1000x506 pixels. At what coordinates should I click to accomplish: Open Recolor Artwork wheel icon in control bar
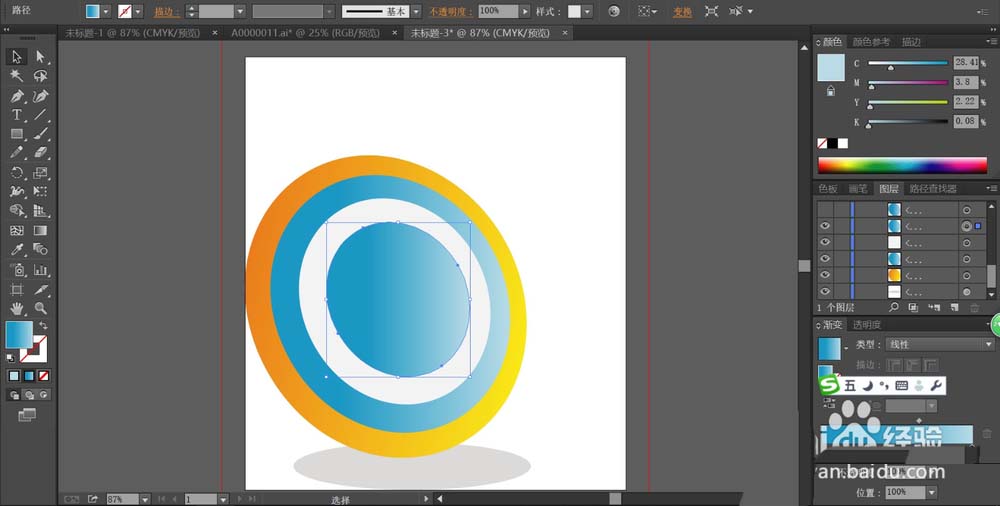click(x=614, y=11)
